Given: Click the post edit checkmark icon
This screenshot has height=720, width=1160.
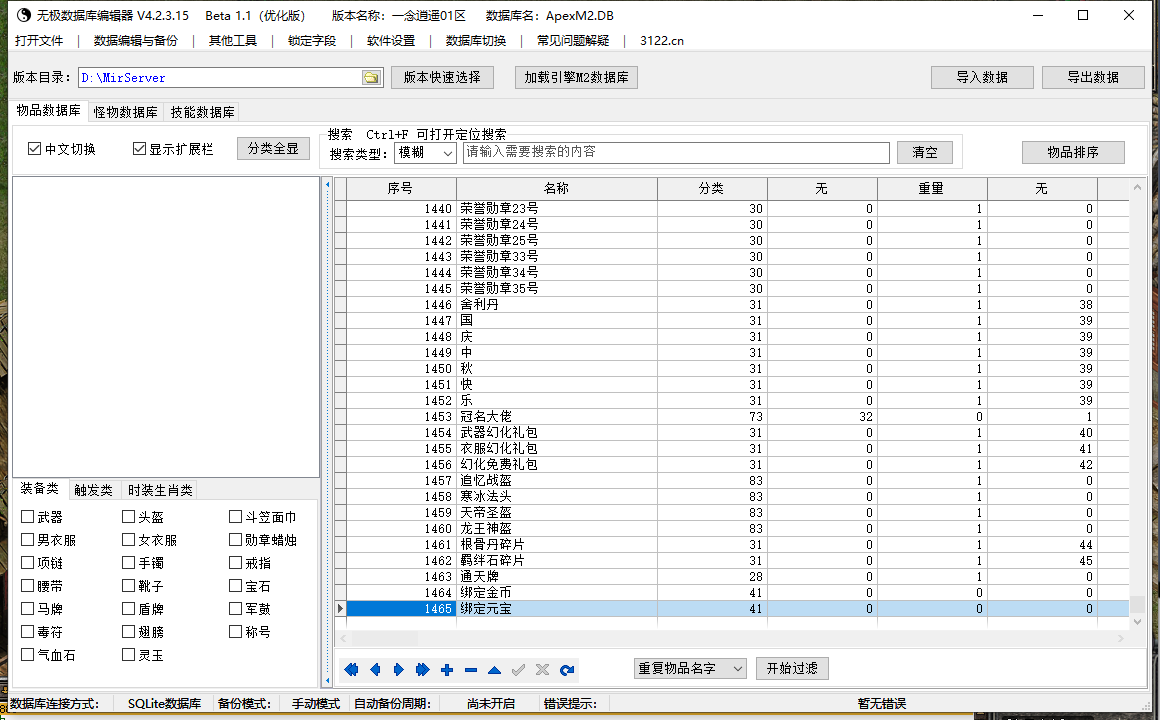Looking at the screenshot, I should click(x=519, y=670).
